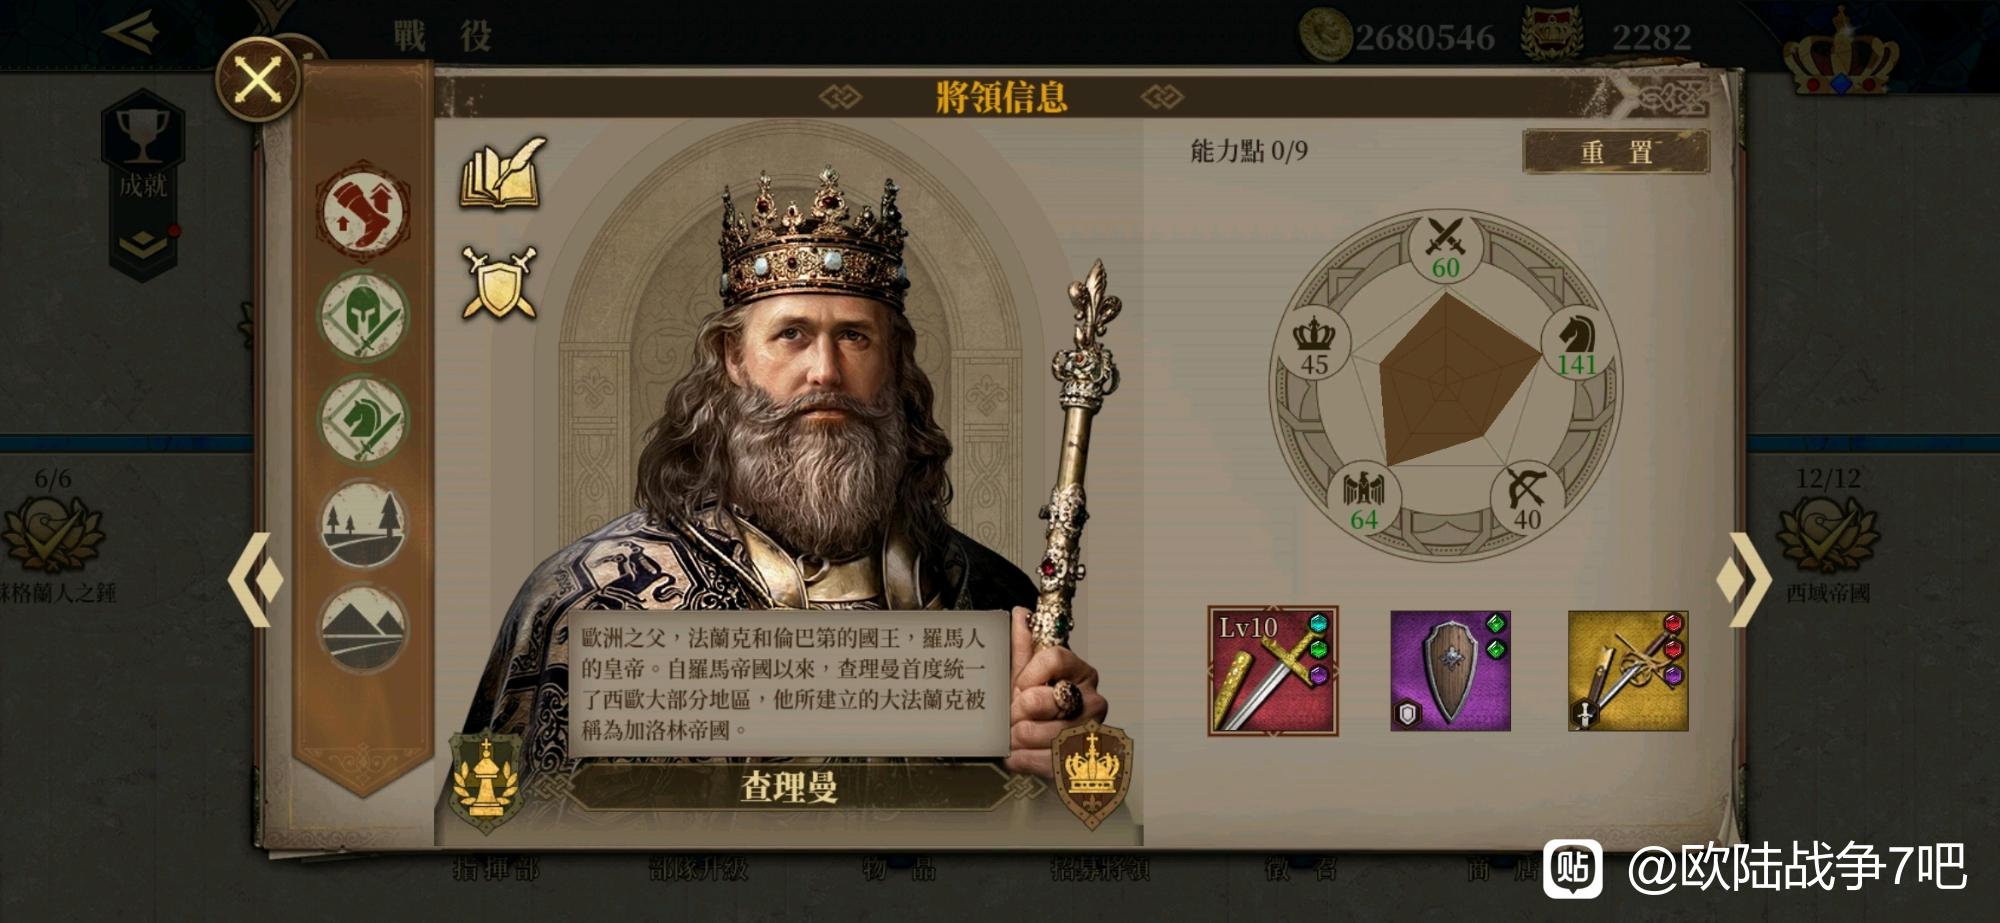
Task: Choose the forest terrain skill icon
Action: click(363, 524)
